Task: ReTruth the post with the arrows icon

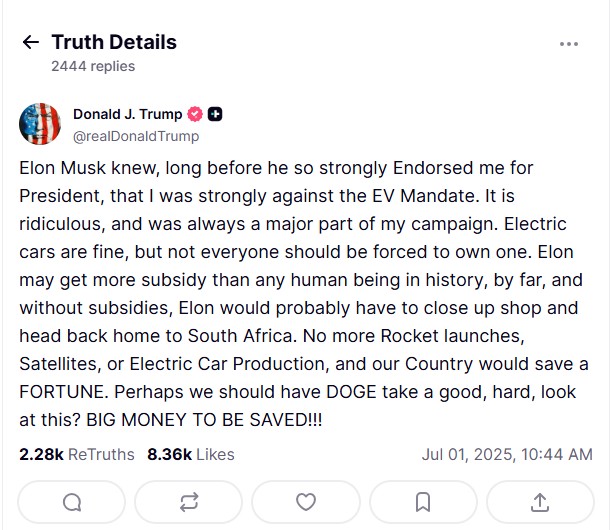Action: tap(189, 502)
